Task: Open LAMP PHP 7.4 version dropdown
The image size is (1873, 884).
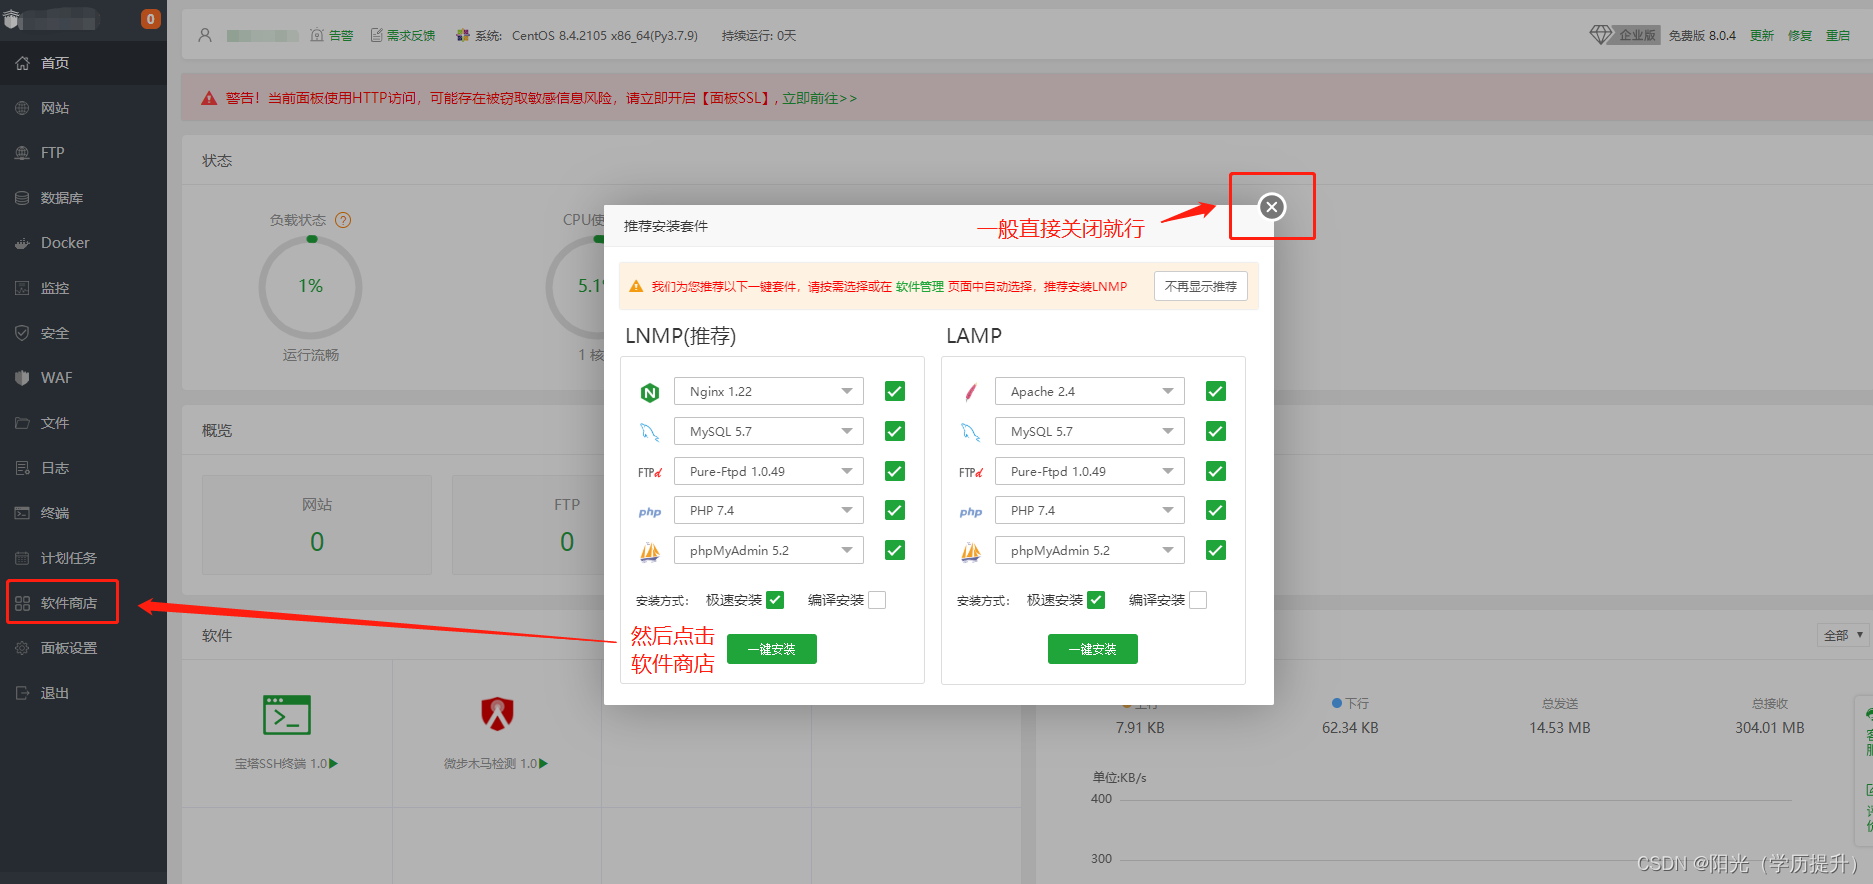Action: click(1090, 510)
